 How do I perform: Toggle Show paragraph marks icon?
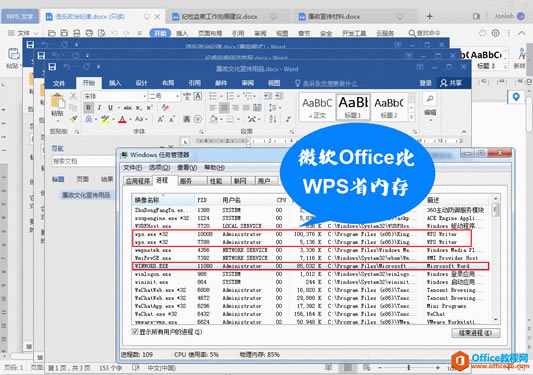tap(288, 119)
